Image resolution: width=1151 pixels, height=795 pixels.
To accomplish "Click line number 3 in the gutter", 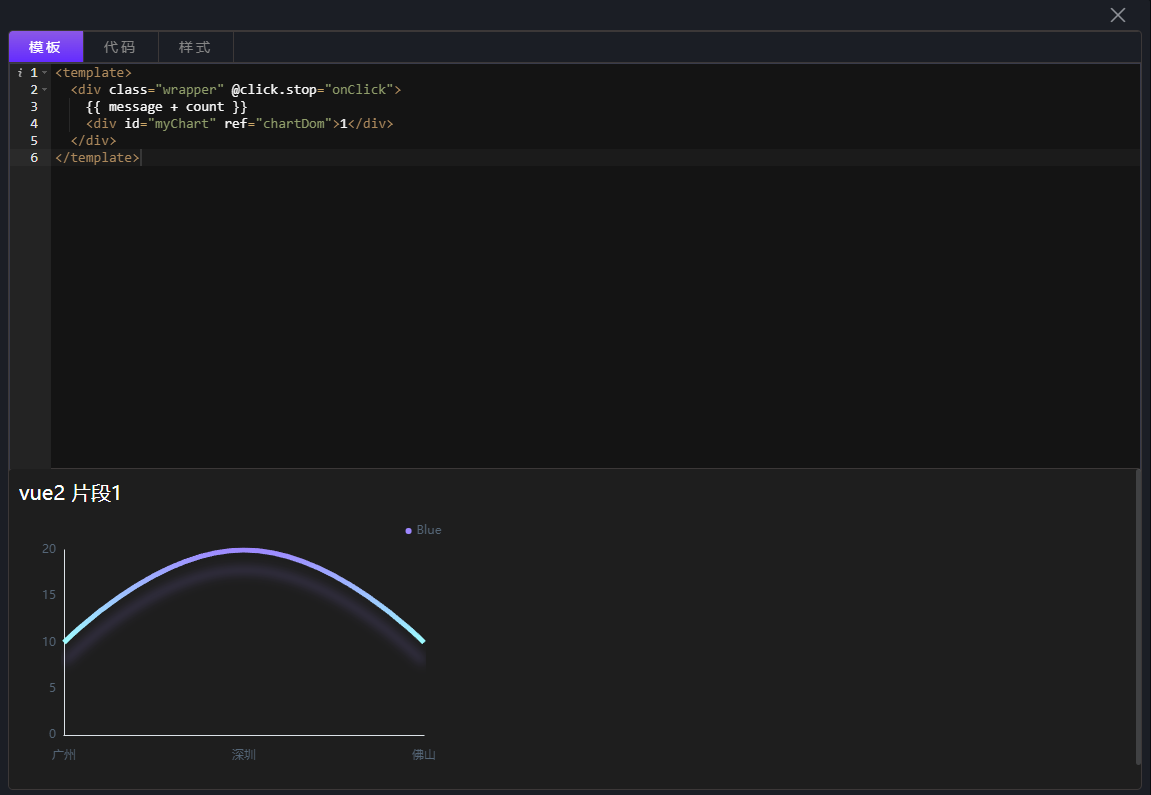I will 34,106.
